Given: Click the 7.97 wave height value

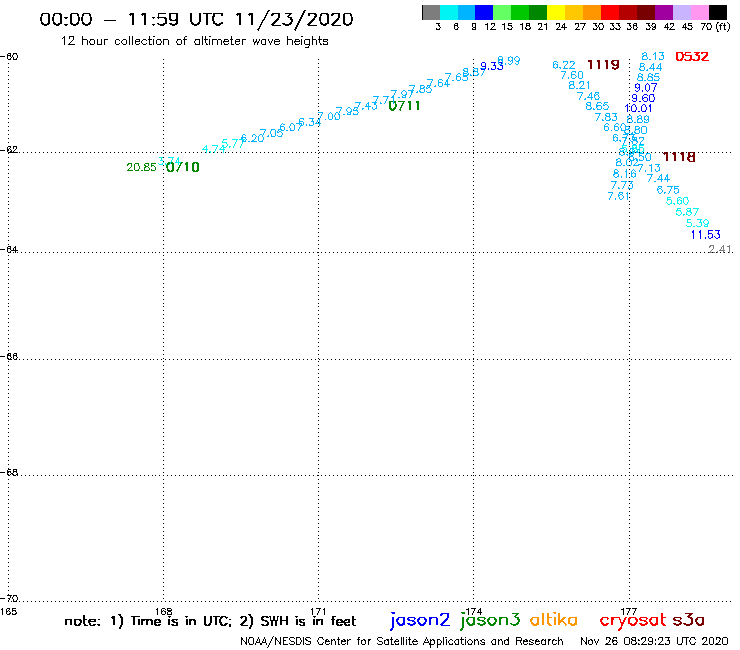Looking at the screenshot, I should (402, 94).
